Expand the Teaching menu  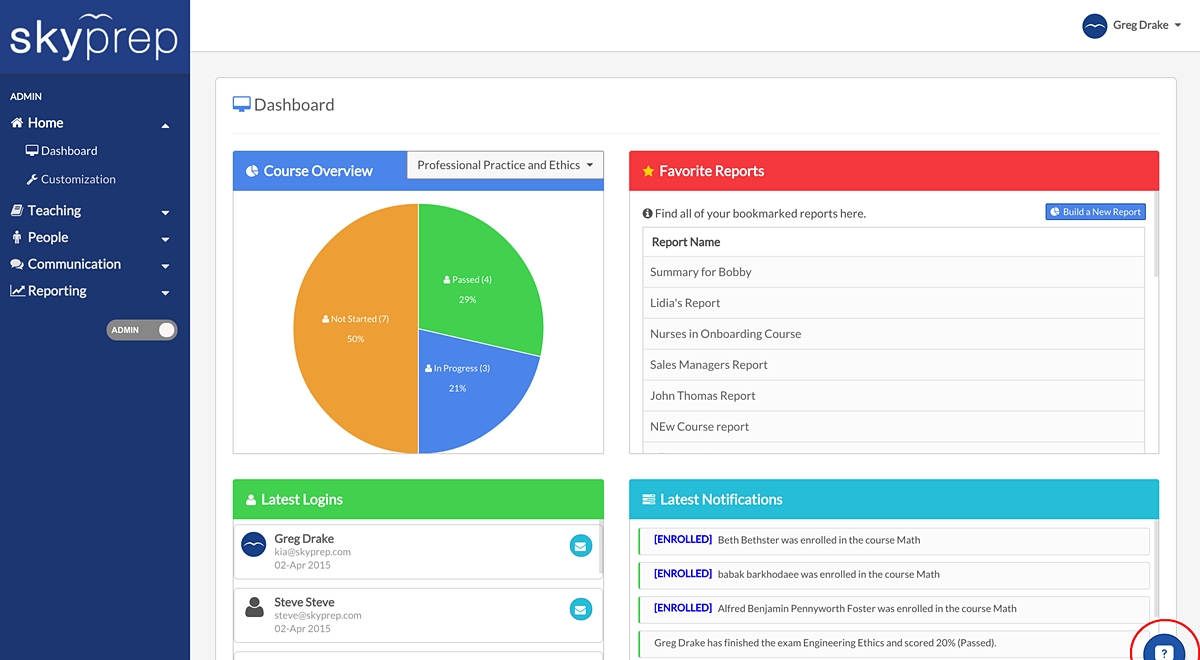coord(90,211)
